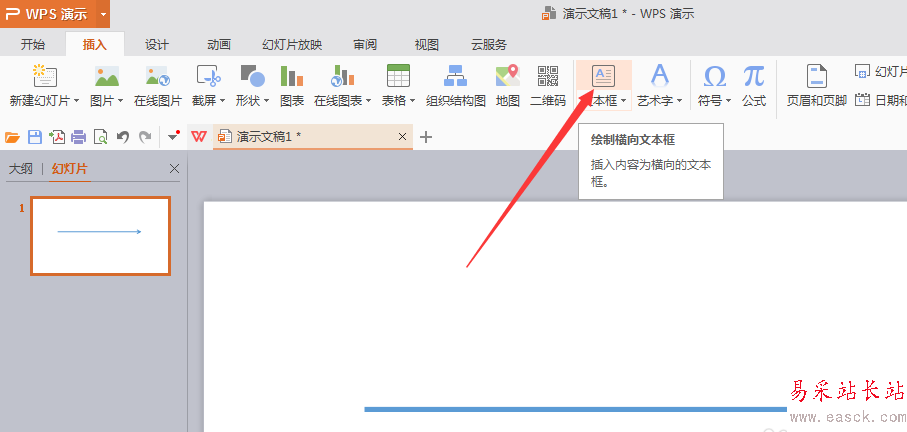Switch to the 设计 ribbon tab
Screen dimensions: 907x432
(157, 45)
